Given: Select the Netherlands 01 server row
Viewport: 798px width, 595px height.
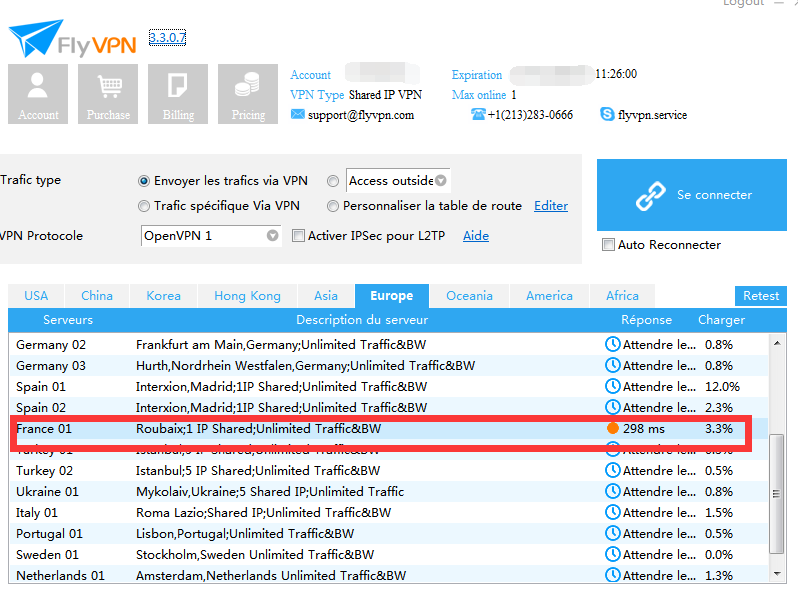Looking at the screenshot, I should point(389,575).
